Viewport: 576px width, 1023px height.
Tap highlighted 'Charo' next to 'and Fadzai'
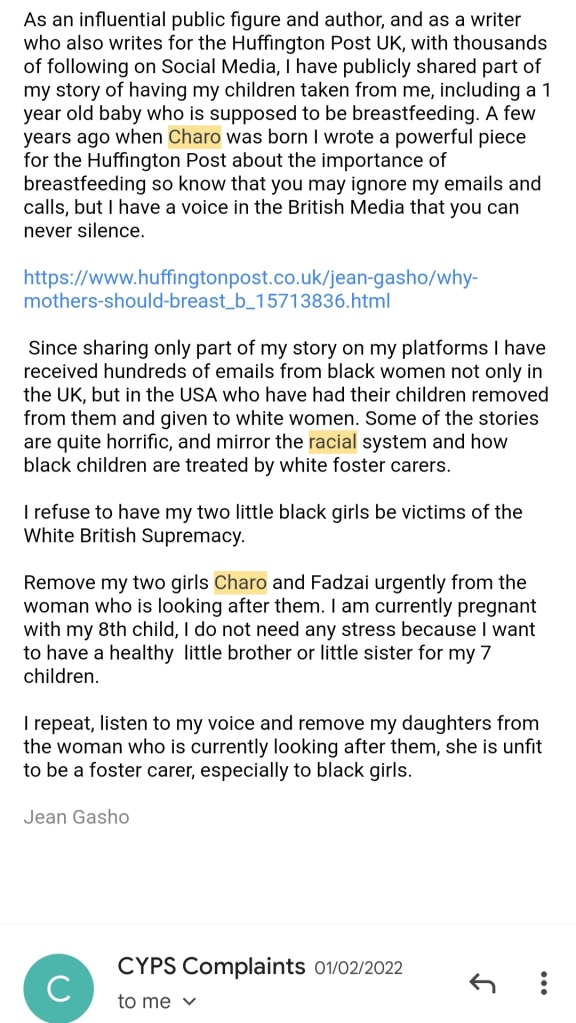tap(241, 581)
